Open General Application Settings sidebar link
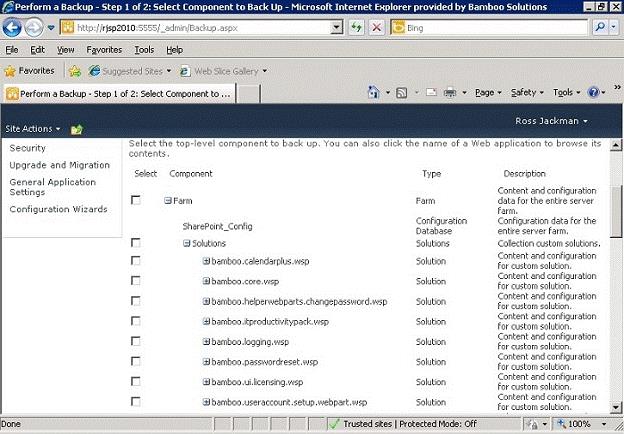The height and width of the screenshot is (434, 624). click(x=53, y=187)
